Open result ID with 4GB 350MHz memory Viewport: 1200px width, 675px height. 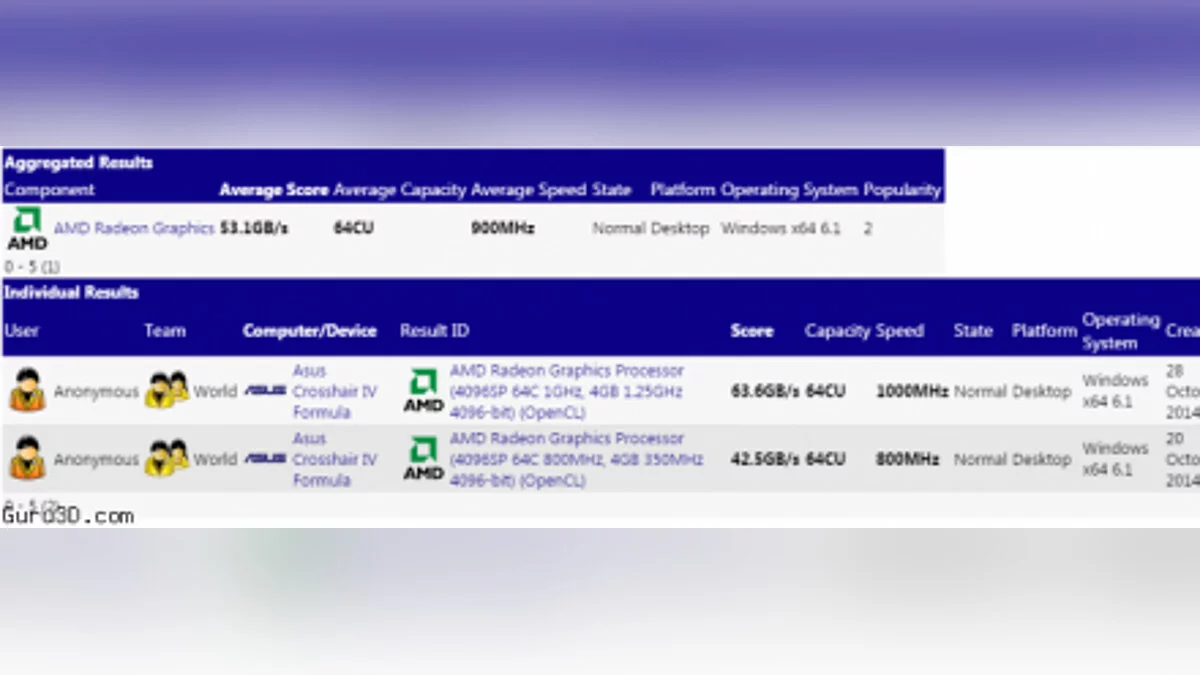(x=576, y=459)
